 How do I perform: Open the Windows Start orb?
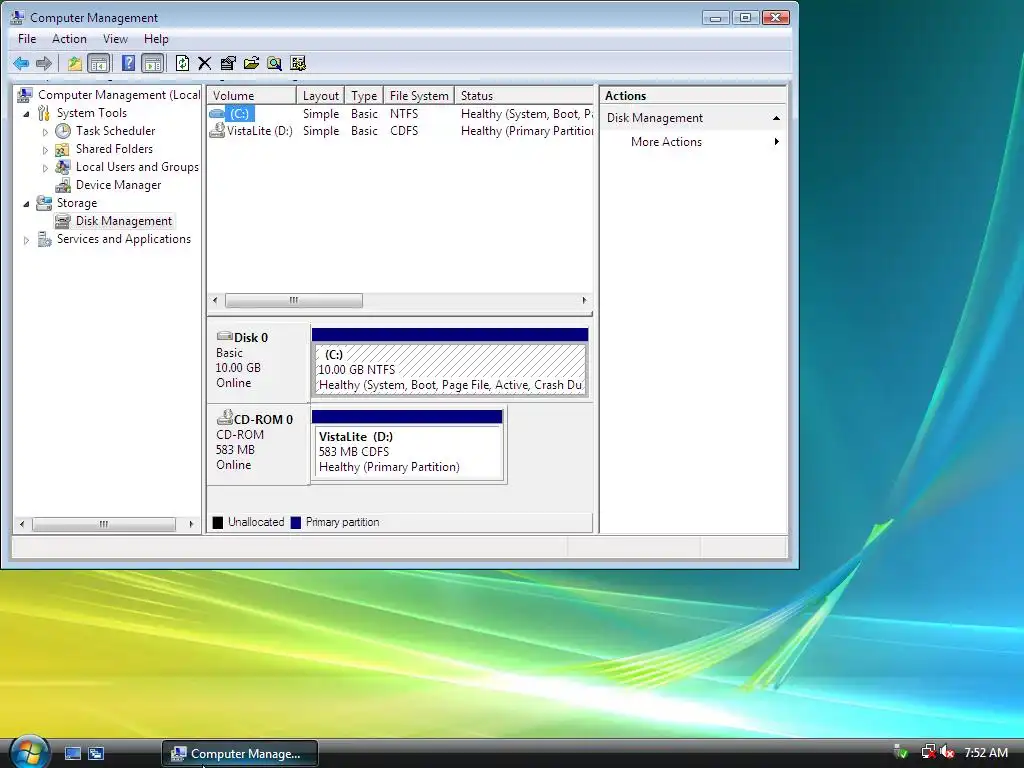(29, 752)
